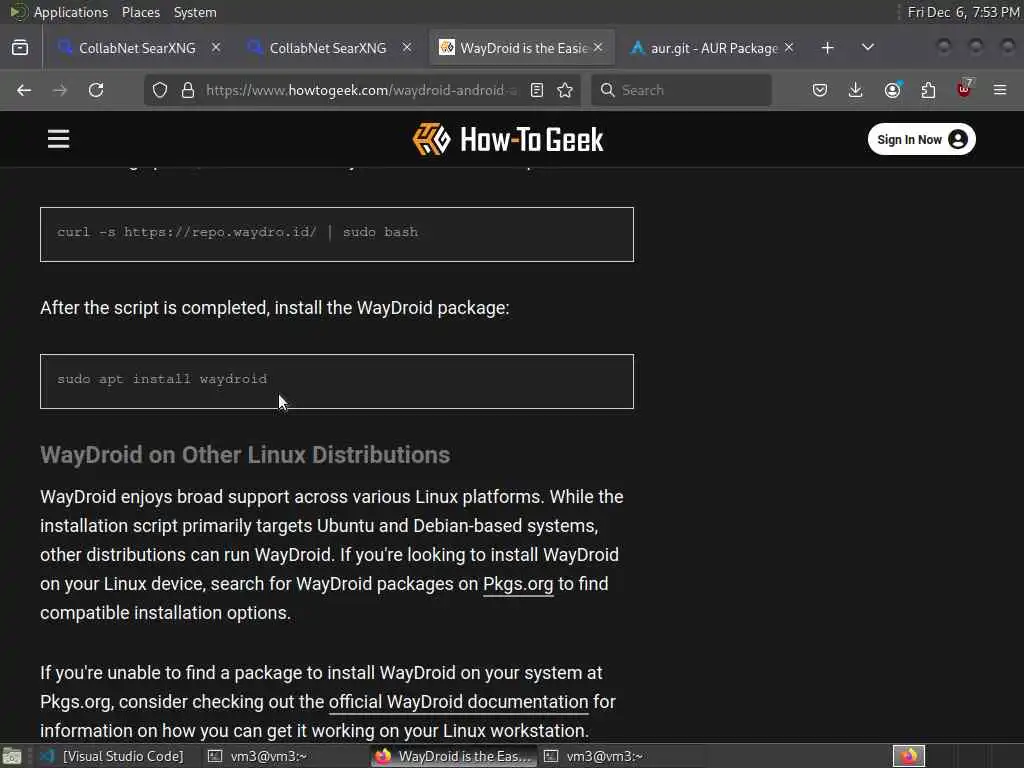Viewport: 1024px width, 768px height.
Task: Open the tracking protection shield icon
Action: [x=160, y=90]
